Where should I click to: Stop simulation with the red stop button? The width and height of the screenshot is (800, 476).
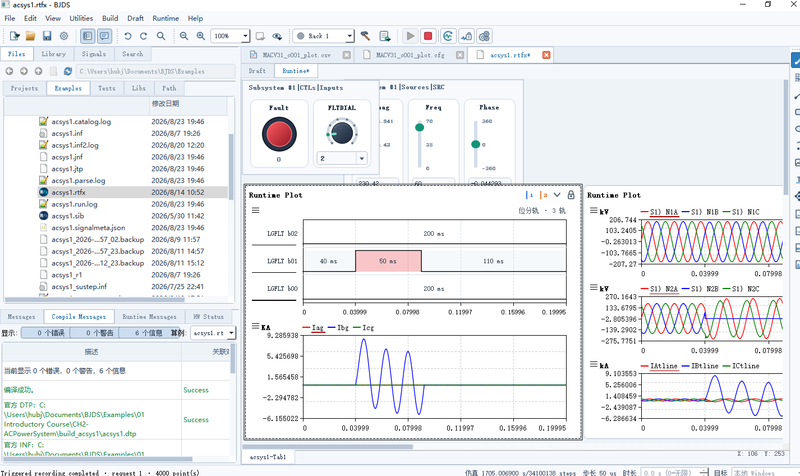(x=428, y=36)
